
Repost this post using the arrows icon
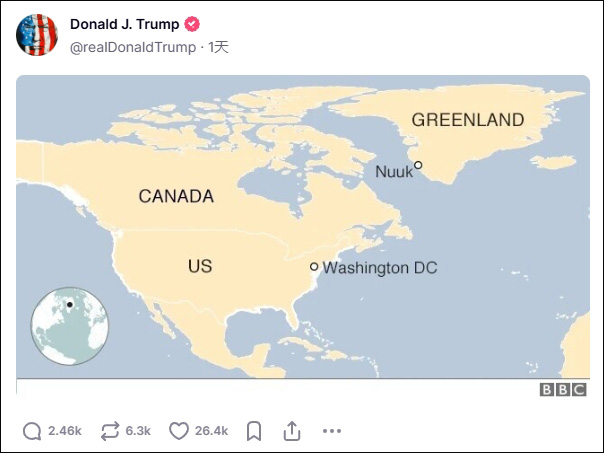click(110, 431)
